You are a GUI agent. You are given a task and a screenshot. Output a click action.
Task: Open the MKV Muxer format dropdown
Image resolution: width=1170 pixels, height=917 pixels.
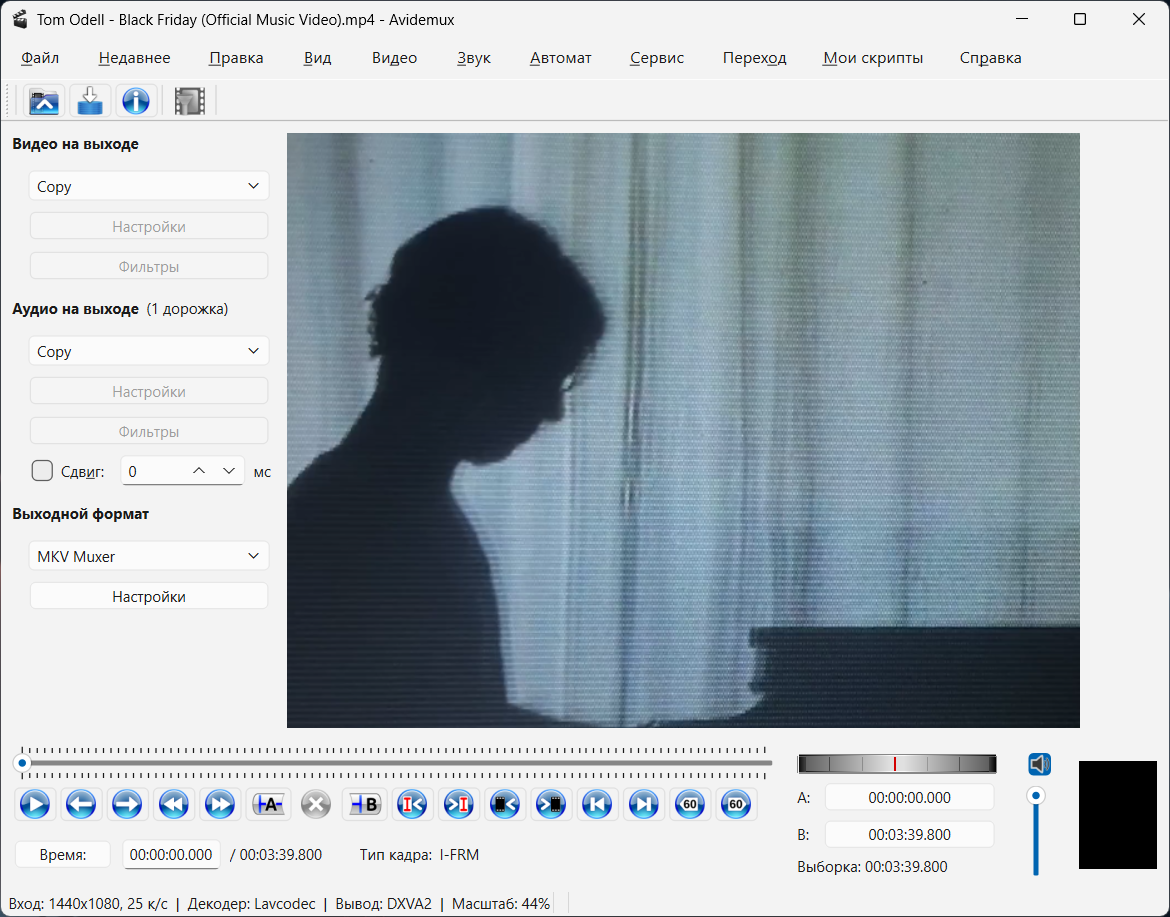149,556
